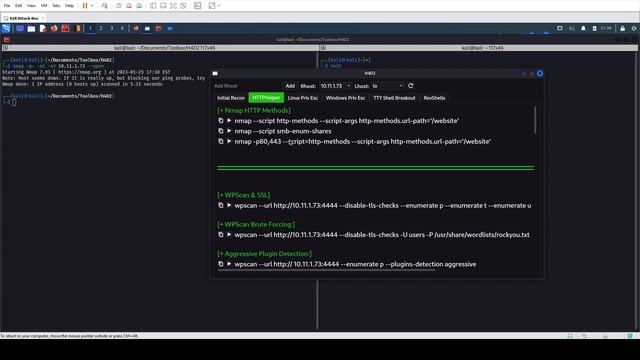Switch to the Initial Recon tab
This screenshot has width=640, height=360.
click(231, 98)
